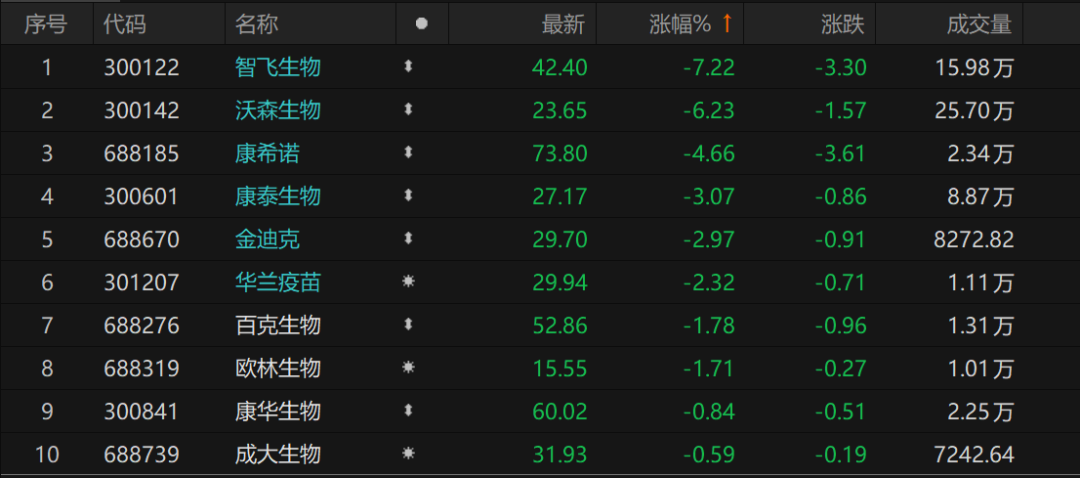Image resolution: width=1080 pixels, height=478 pixels.
Task: Select stock code 688670
Action: click(x=142, y=240)
